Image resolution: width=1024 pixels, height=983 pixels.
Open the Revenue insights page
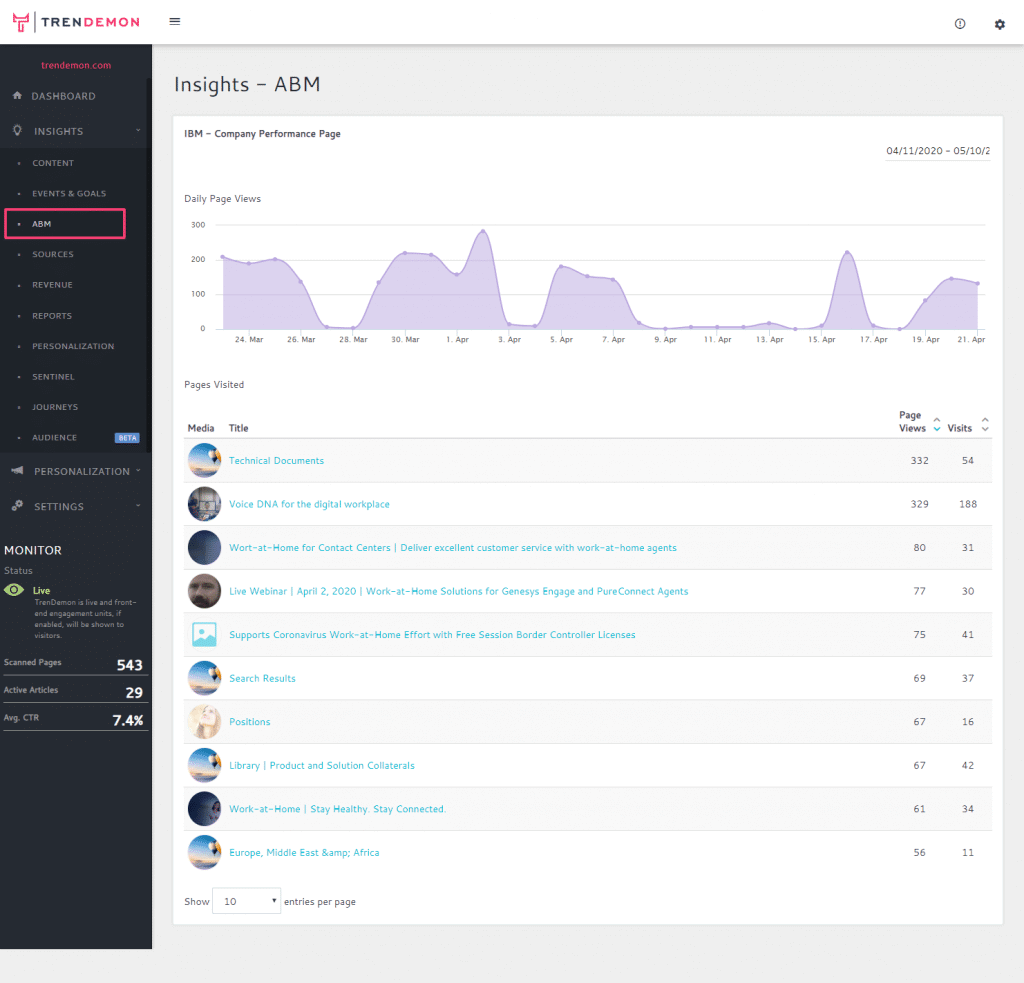tap(52, 285)
